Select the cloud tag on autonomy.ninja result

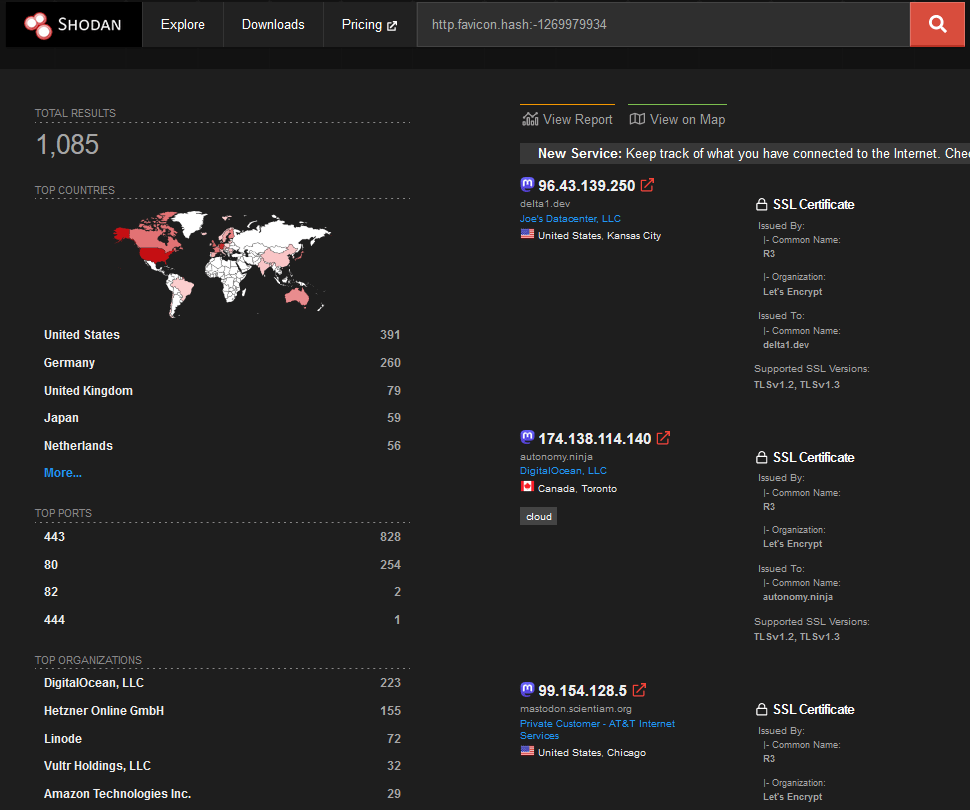(x=538, y=517)
